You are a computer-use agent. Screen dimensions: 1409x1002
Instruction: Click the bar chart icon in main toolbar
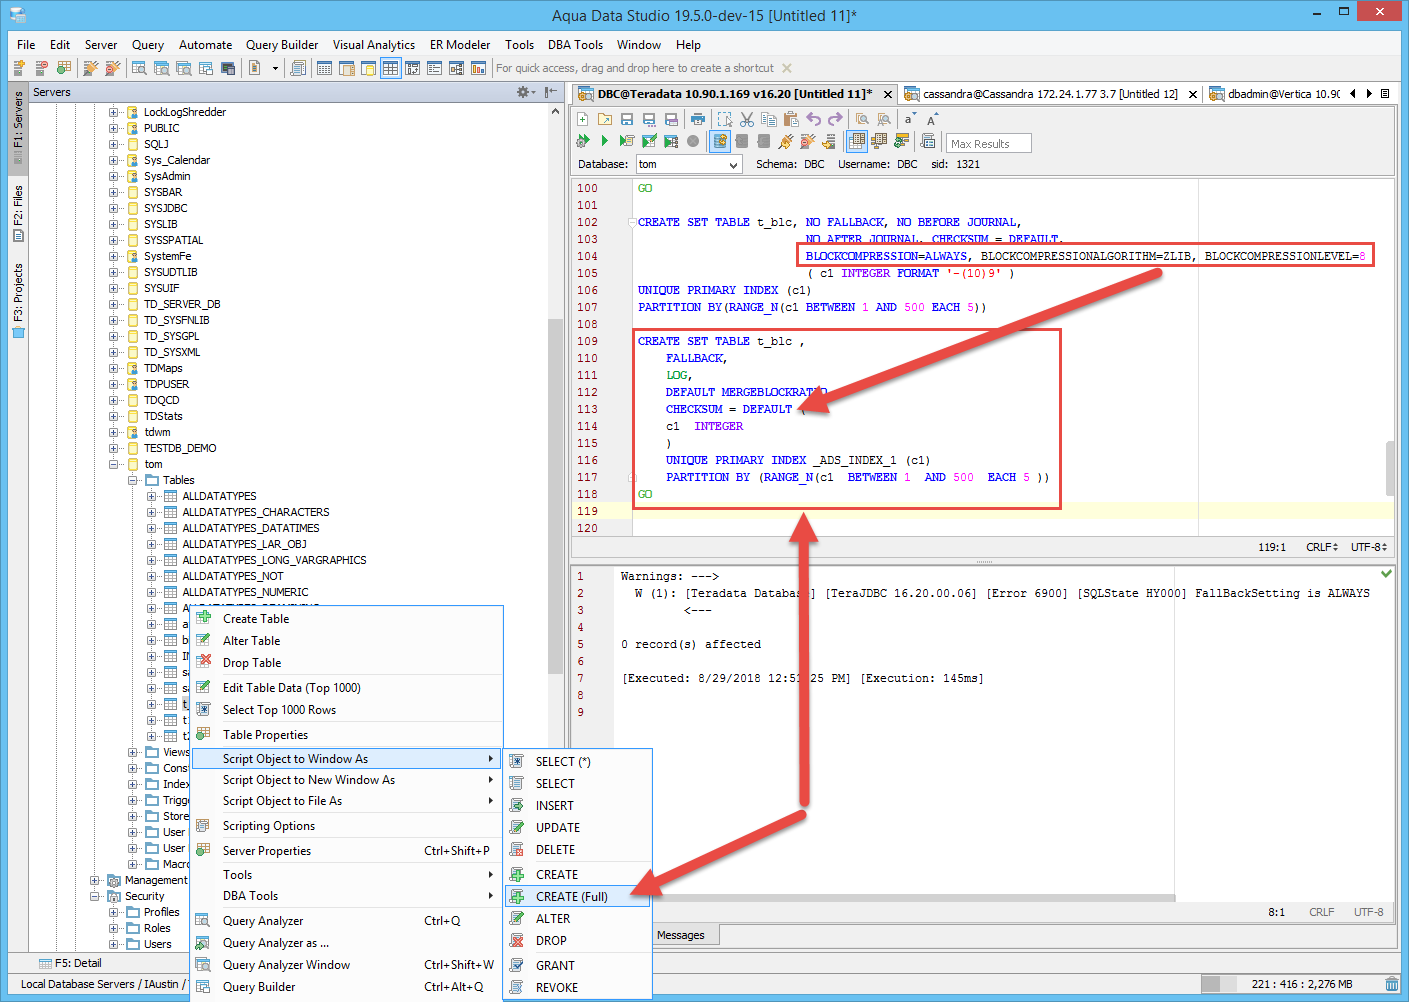click(x=478, y=68)
